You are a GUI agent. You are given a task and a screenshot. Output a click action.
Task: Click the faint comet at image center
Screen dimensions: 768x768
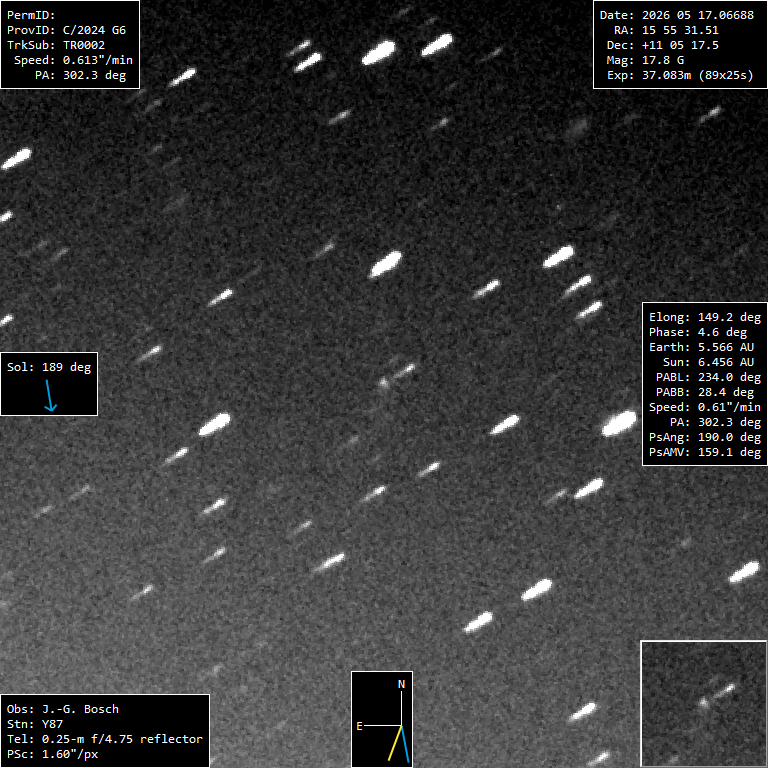pos(384,384)
